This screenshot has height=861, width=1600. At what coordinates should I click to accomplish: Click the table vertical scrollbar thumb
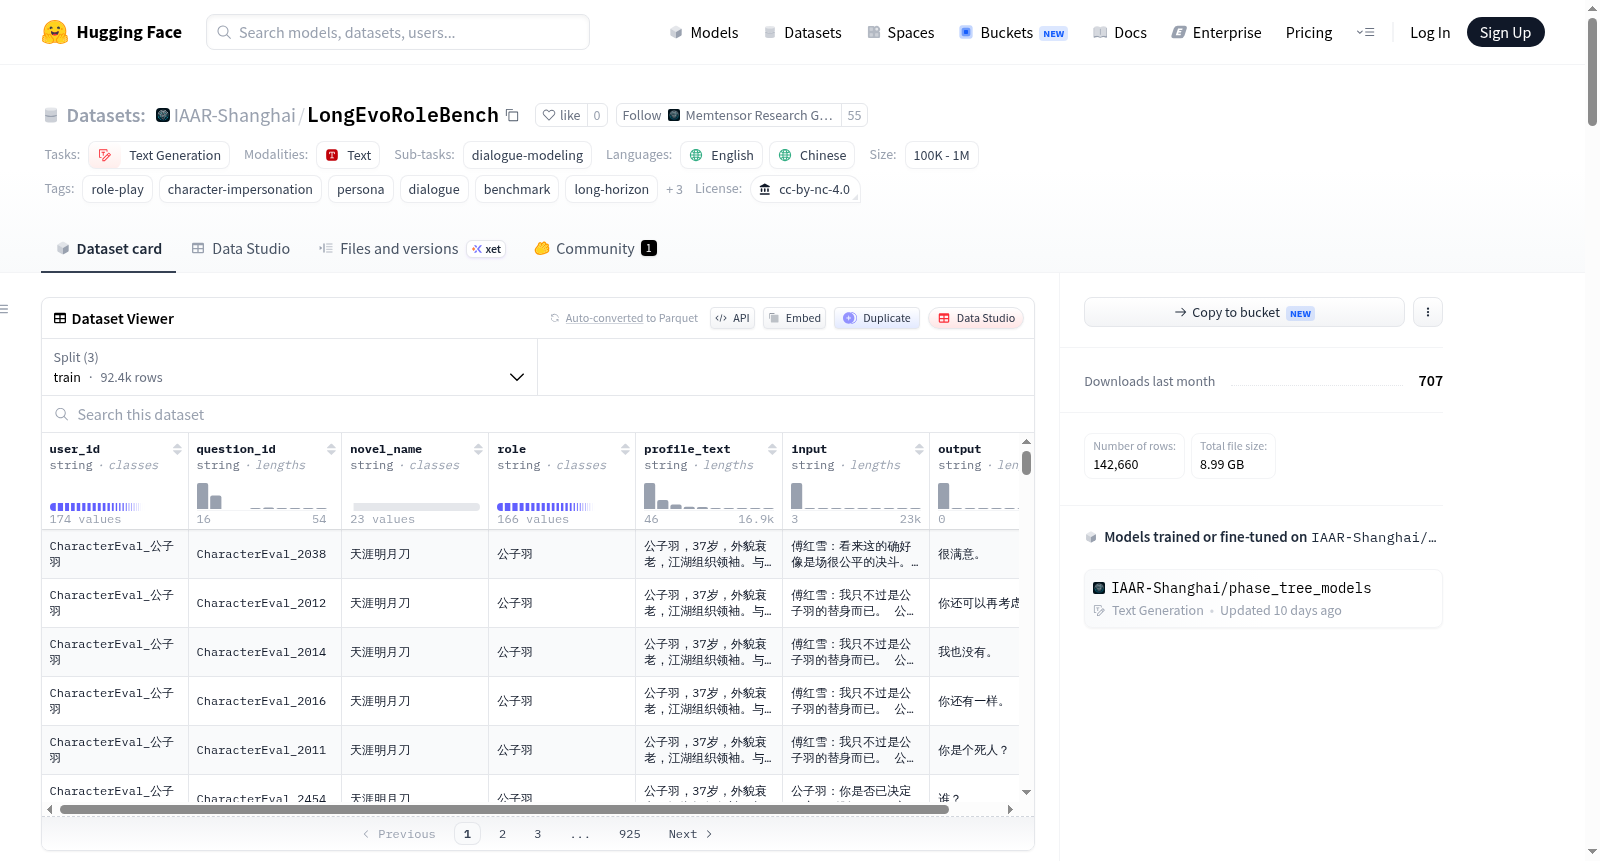point(1026,463)
